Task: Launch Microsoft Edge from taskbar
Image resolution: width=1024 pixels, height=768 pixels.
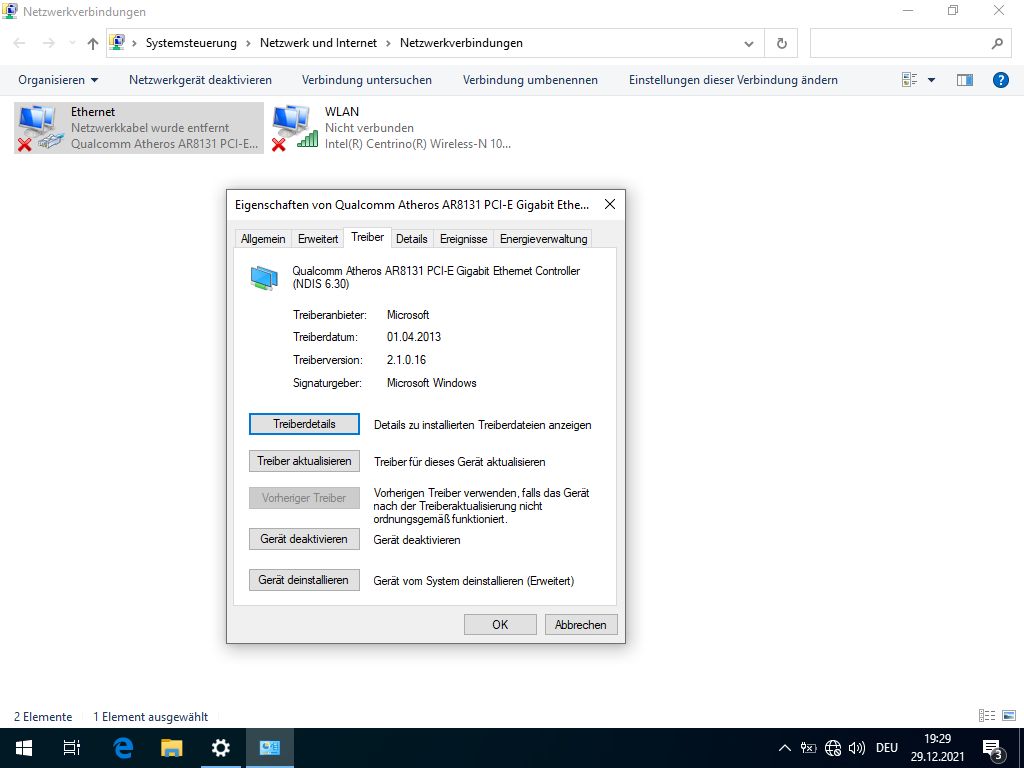Action: [x=122, y=748]
